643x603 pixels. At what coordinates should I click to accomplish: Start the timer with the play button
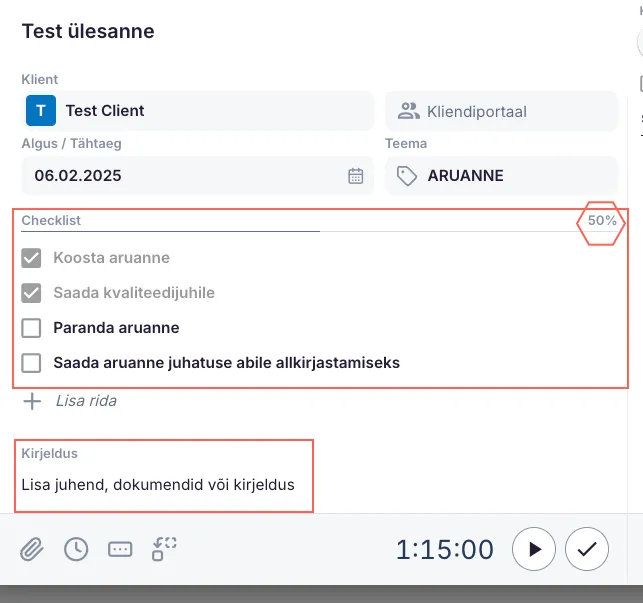tap(534, 549)
